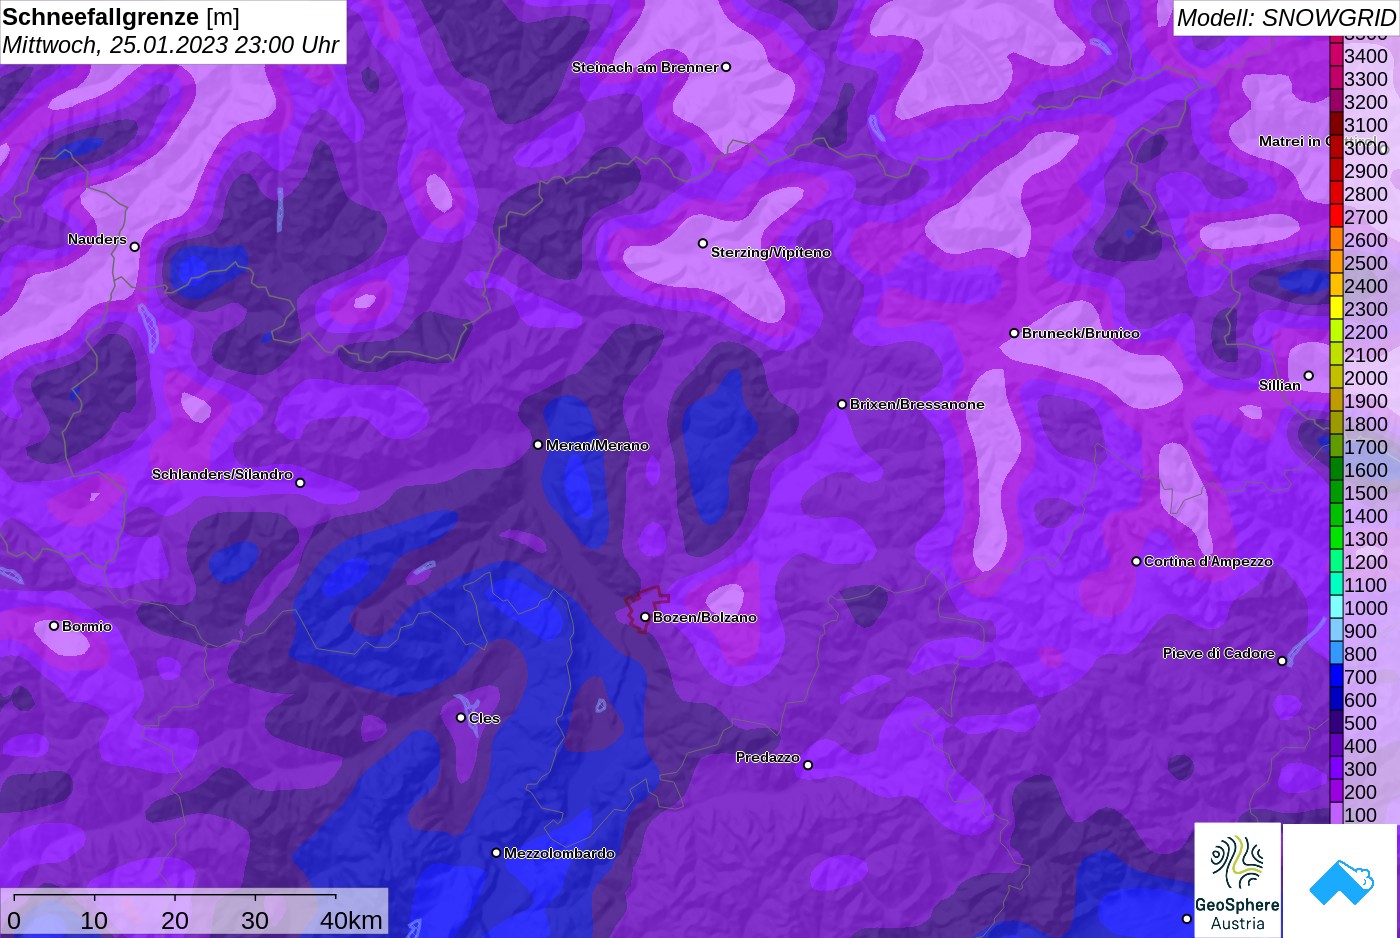The height and width of the screenshot is (938, 1400).
Task: Click the 'Mezzolombardo' label text
Action: pyautogui.click(x=559, y=853)
